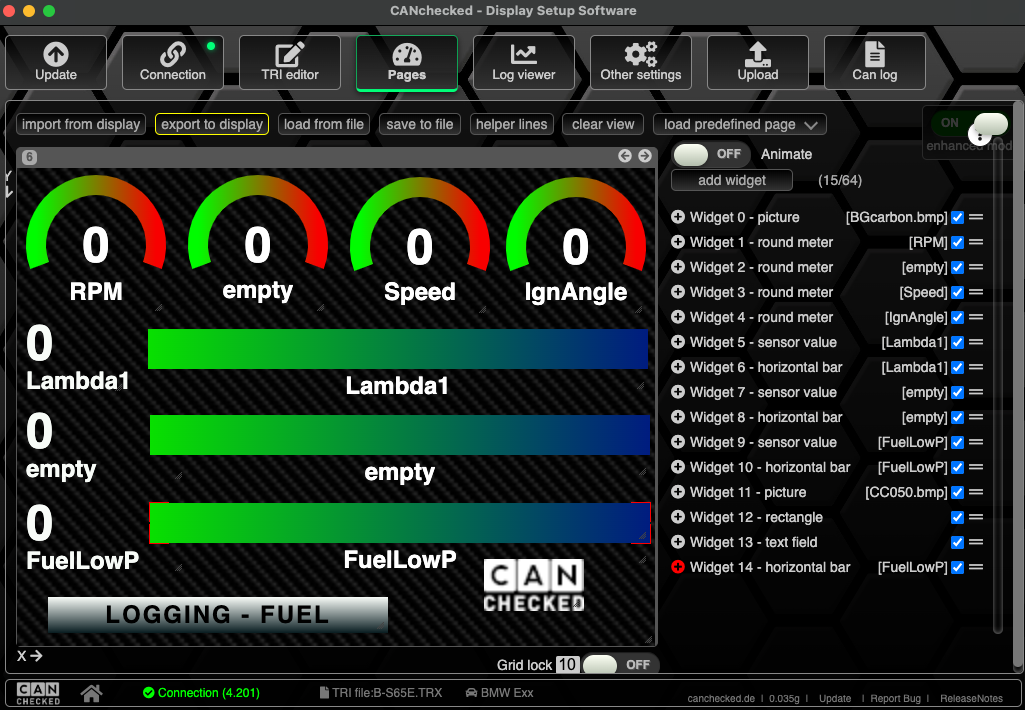Click the add widget button

[731, 180]
